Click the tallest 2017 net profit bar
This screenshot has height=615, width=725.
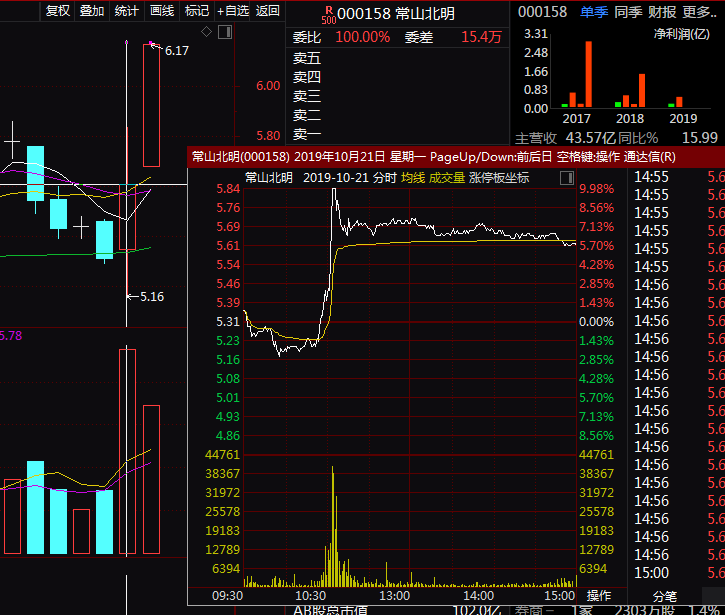[589, 74]
